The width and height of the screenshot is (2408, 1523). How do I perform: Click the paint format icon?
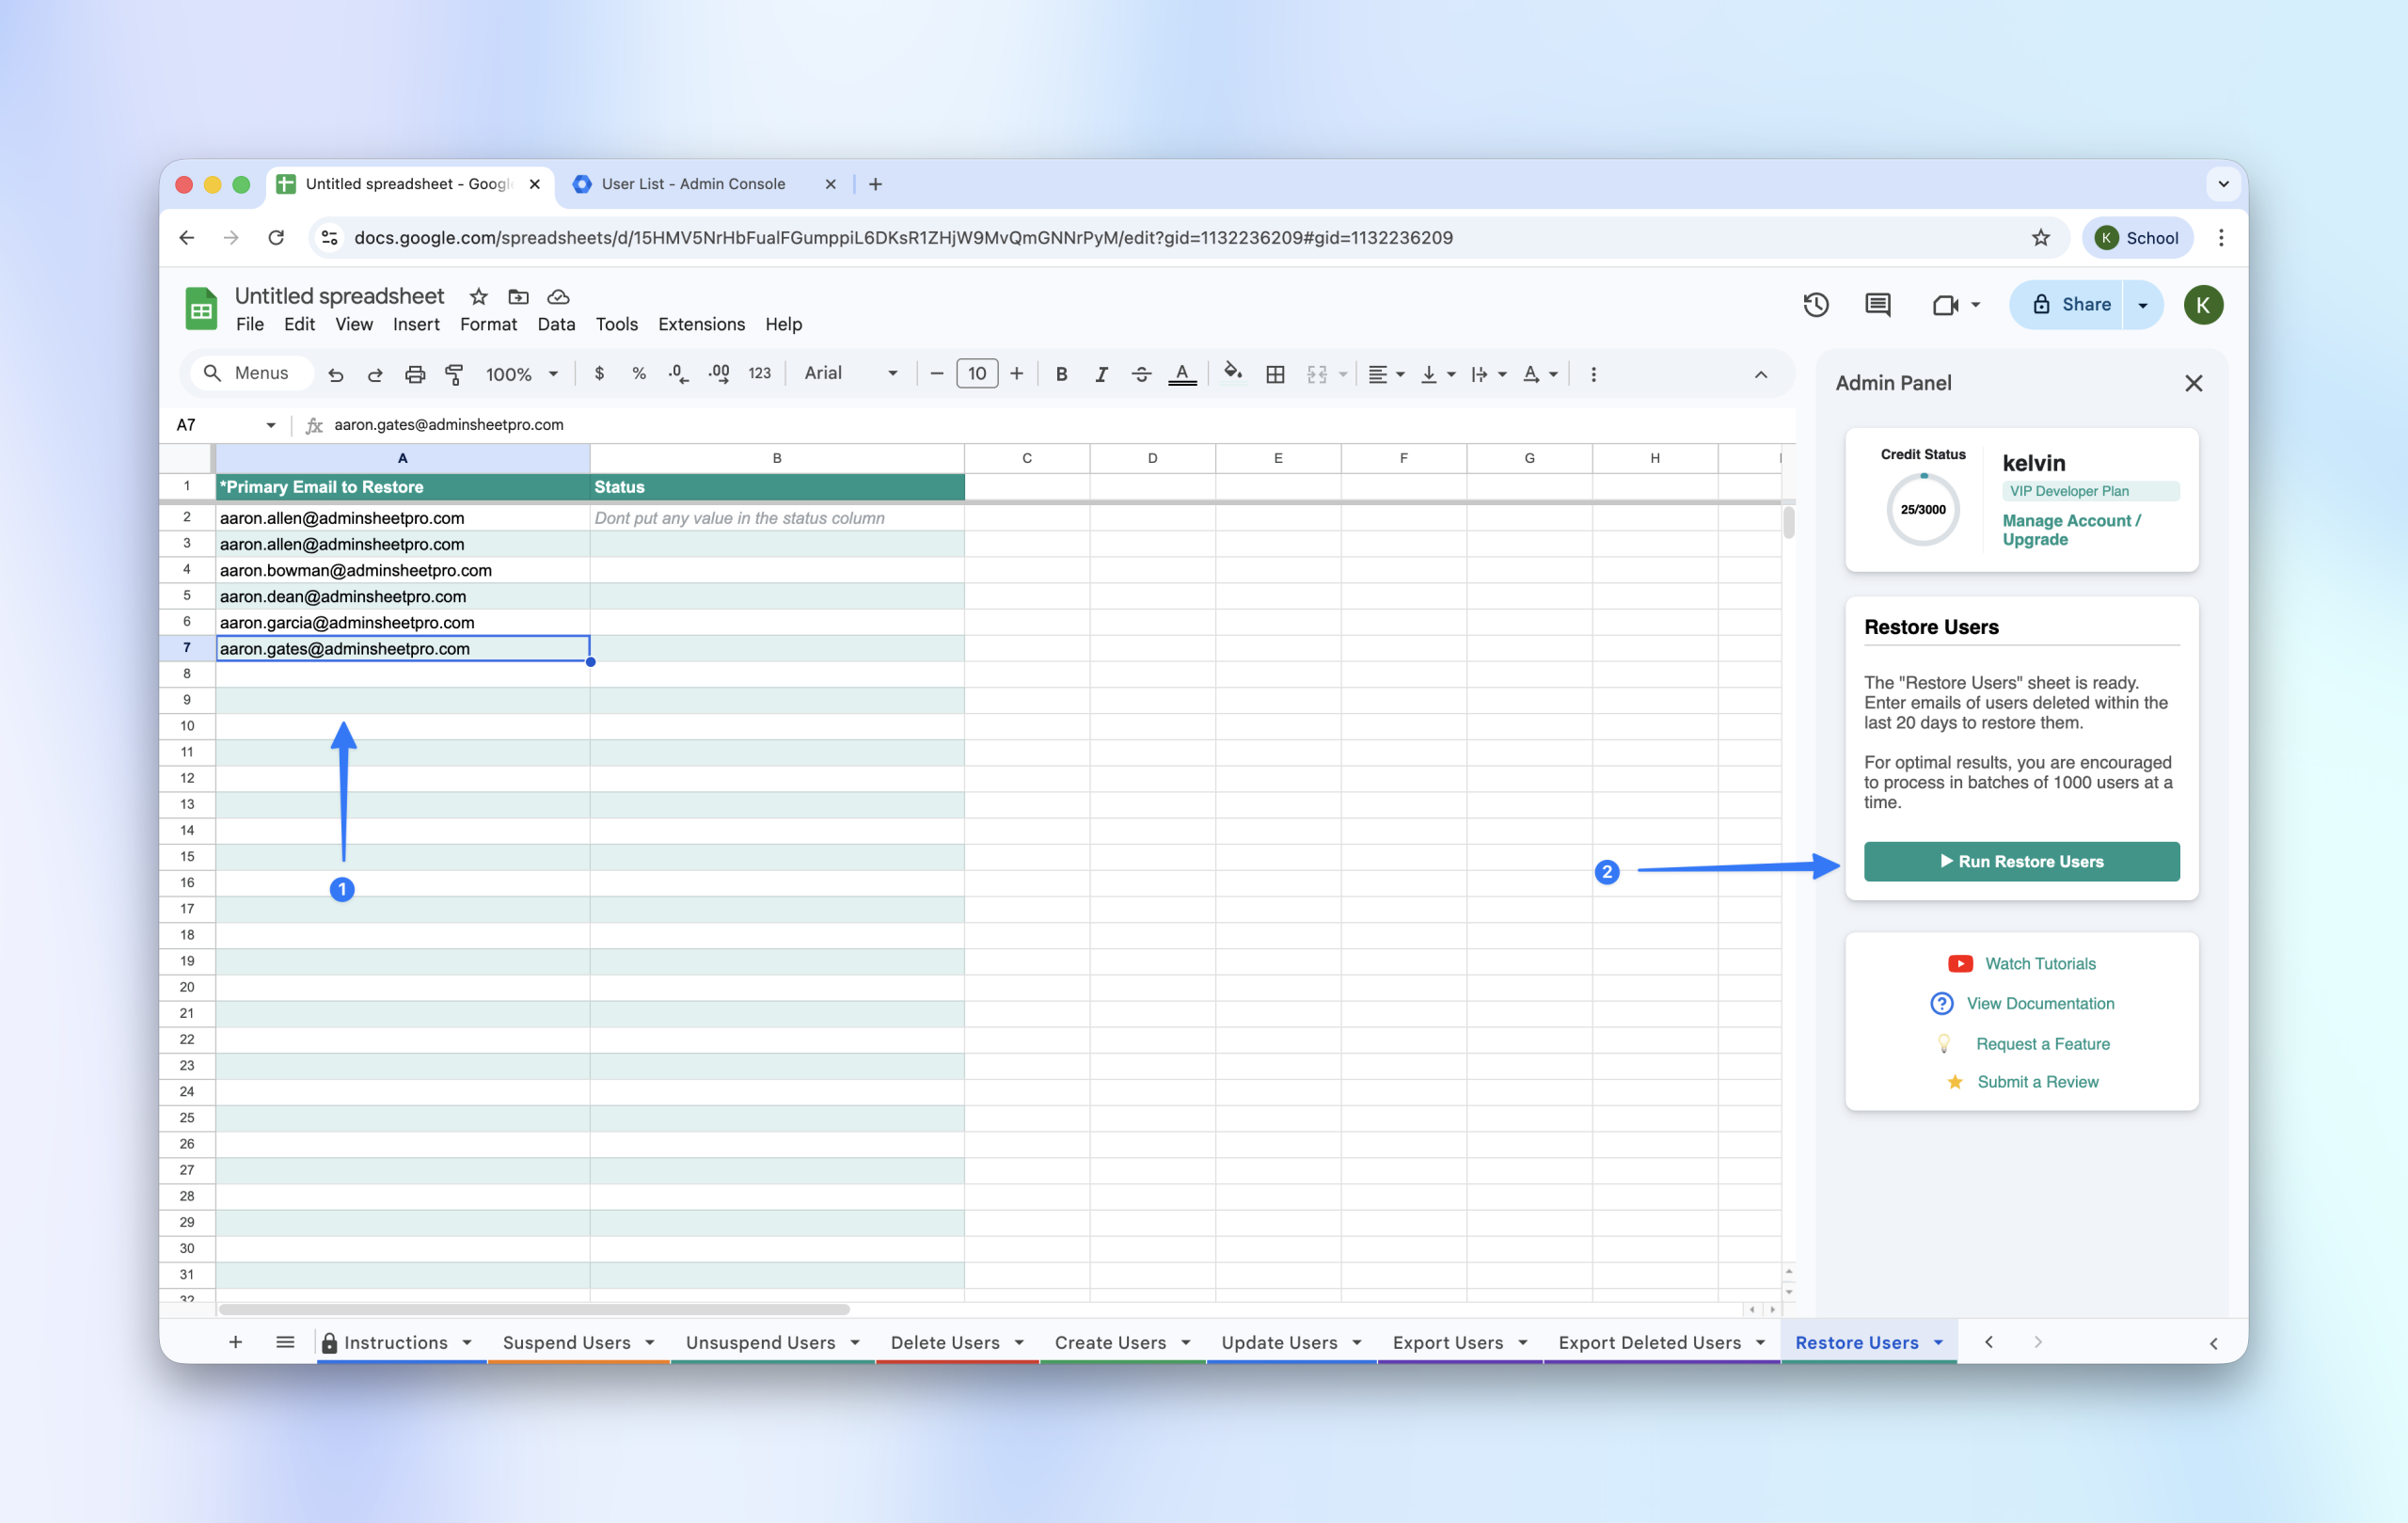454,374
